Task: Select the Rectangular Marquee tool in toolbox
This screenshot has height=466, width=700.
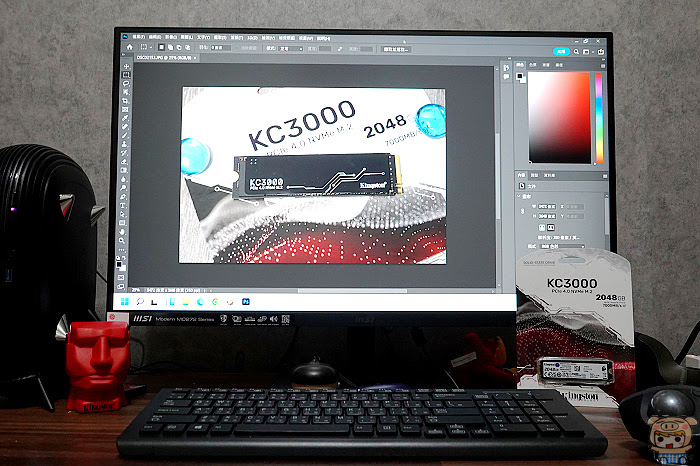Action: pos(126,75)
